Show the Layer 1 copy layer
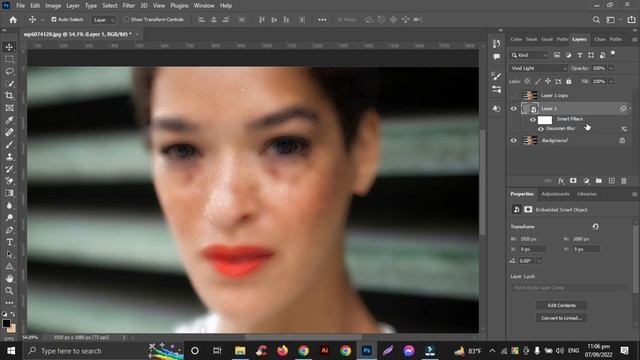Viewport: 640px width, 360px height. point(514,96)
